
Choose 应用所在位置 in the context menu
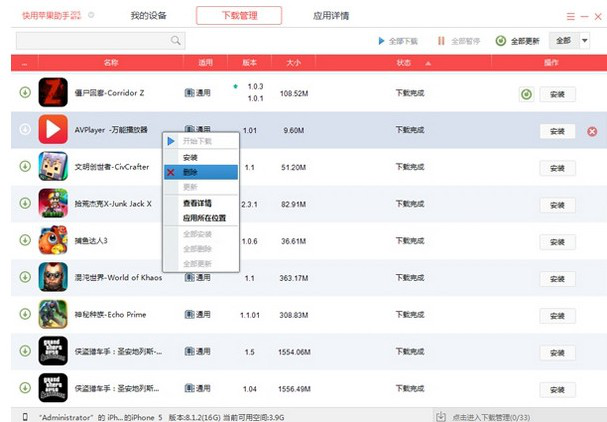coord(201,218)
